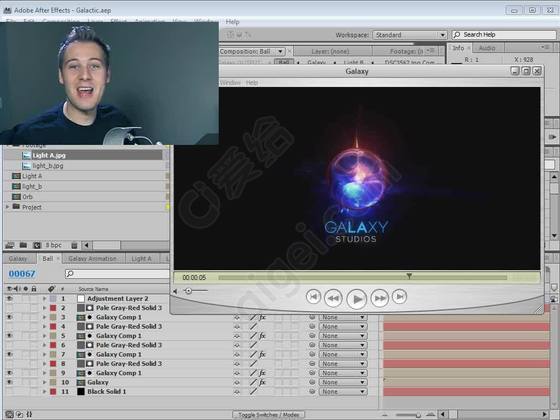Click the 8 bpc color depth label
560x420 pixels.
pos(54,245)
